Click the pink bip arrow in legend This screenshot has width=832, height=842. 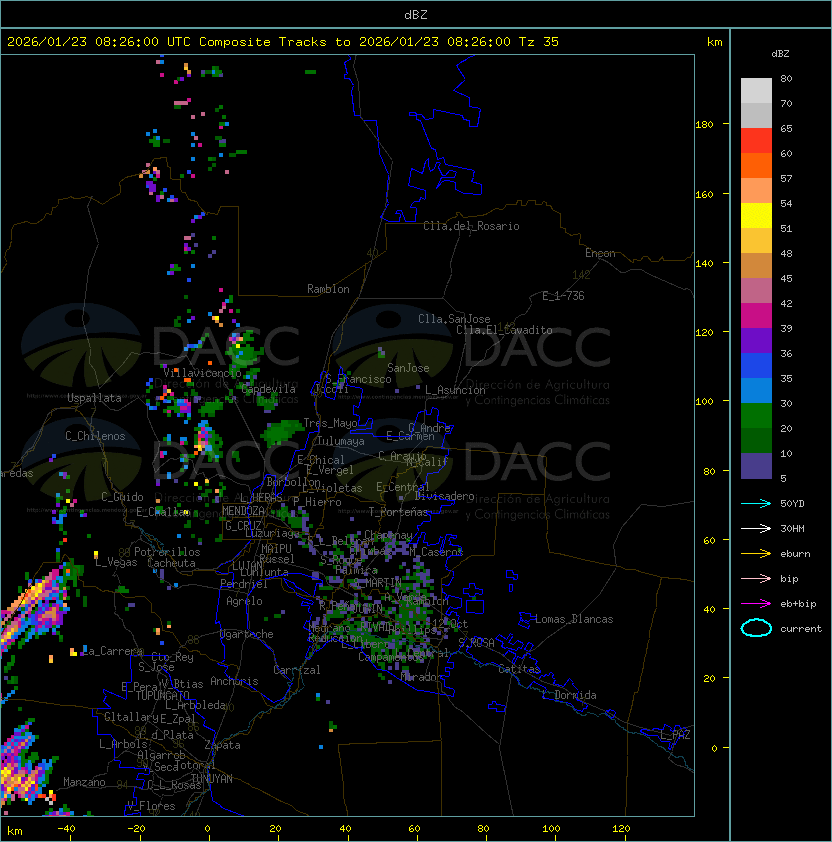[756, 578]
